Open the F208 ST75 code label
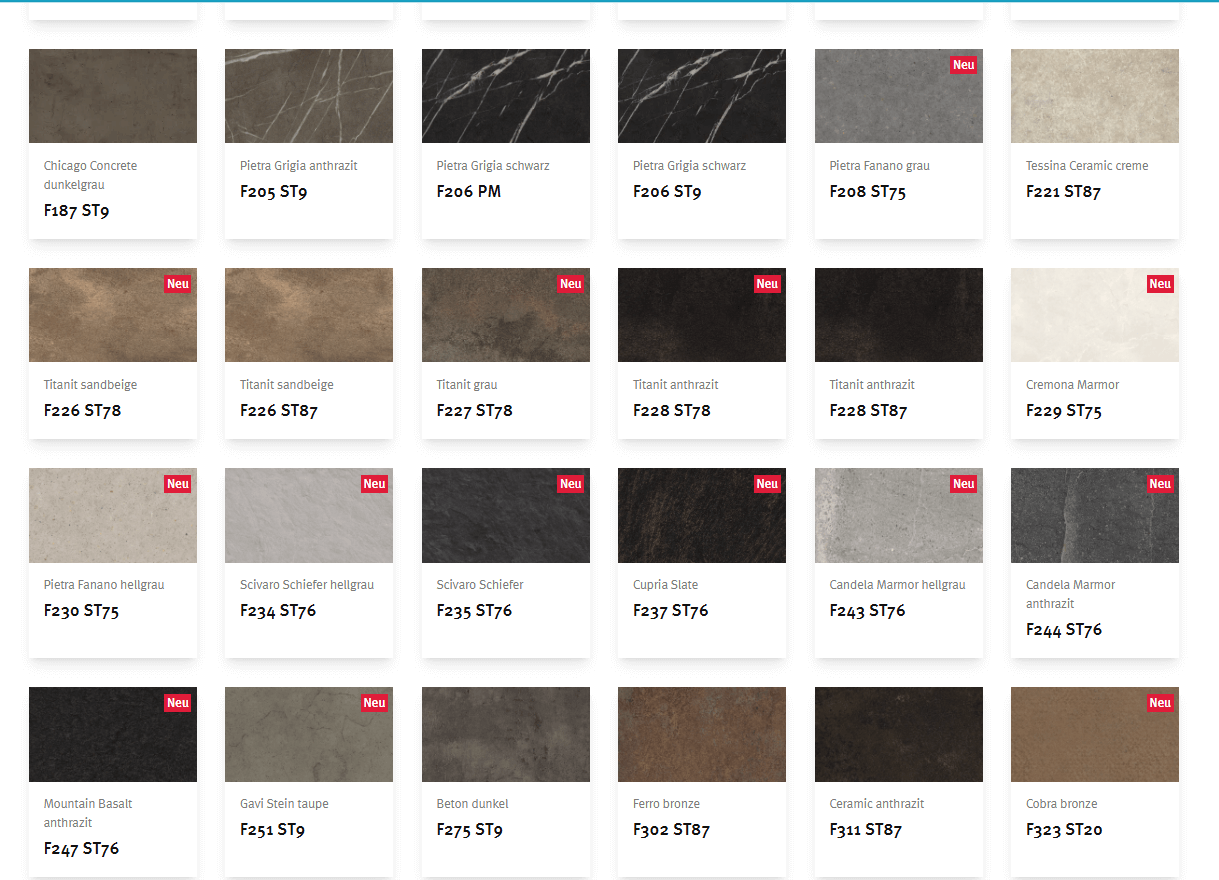 tap(868, 192)
